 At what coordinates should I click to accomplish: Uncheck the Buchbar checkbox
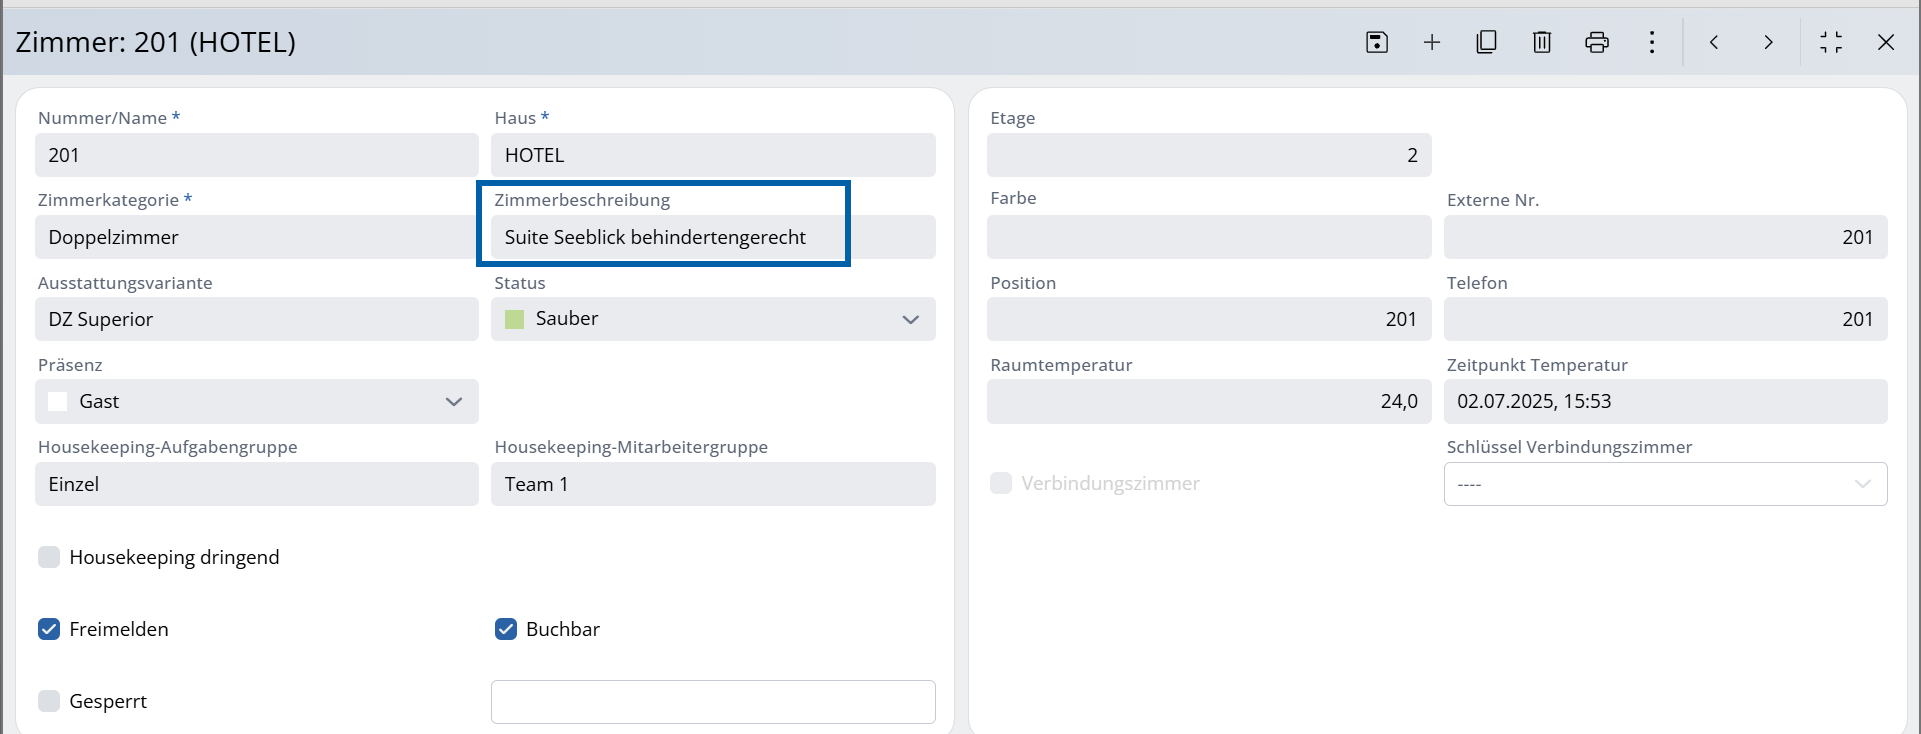[506, 629]
